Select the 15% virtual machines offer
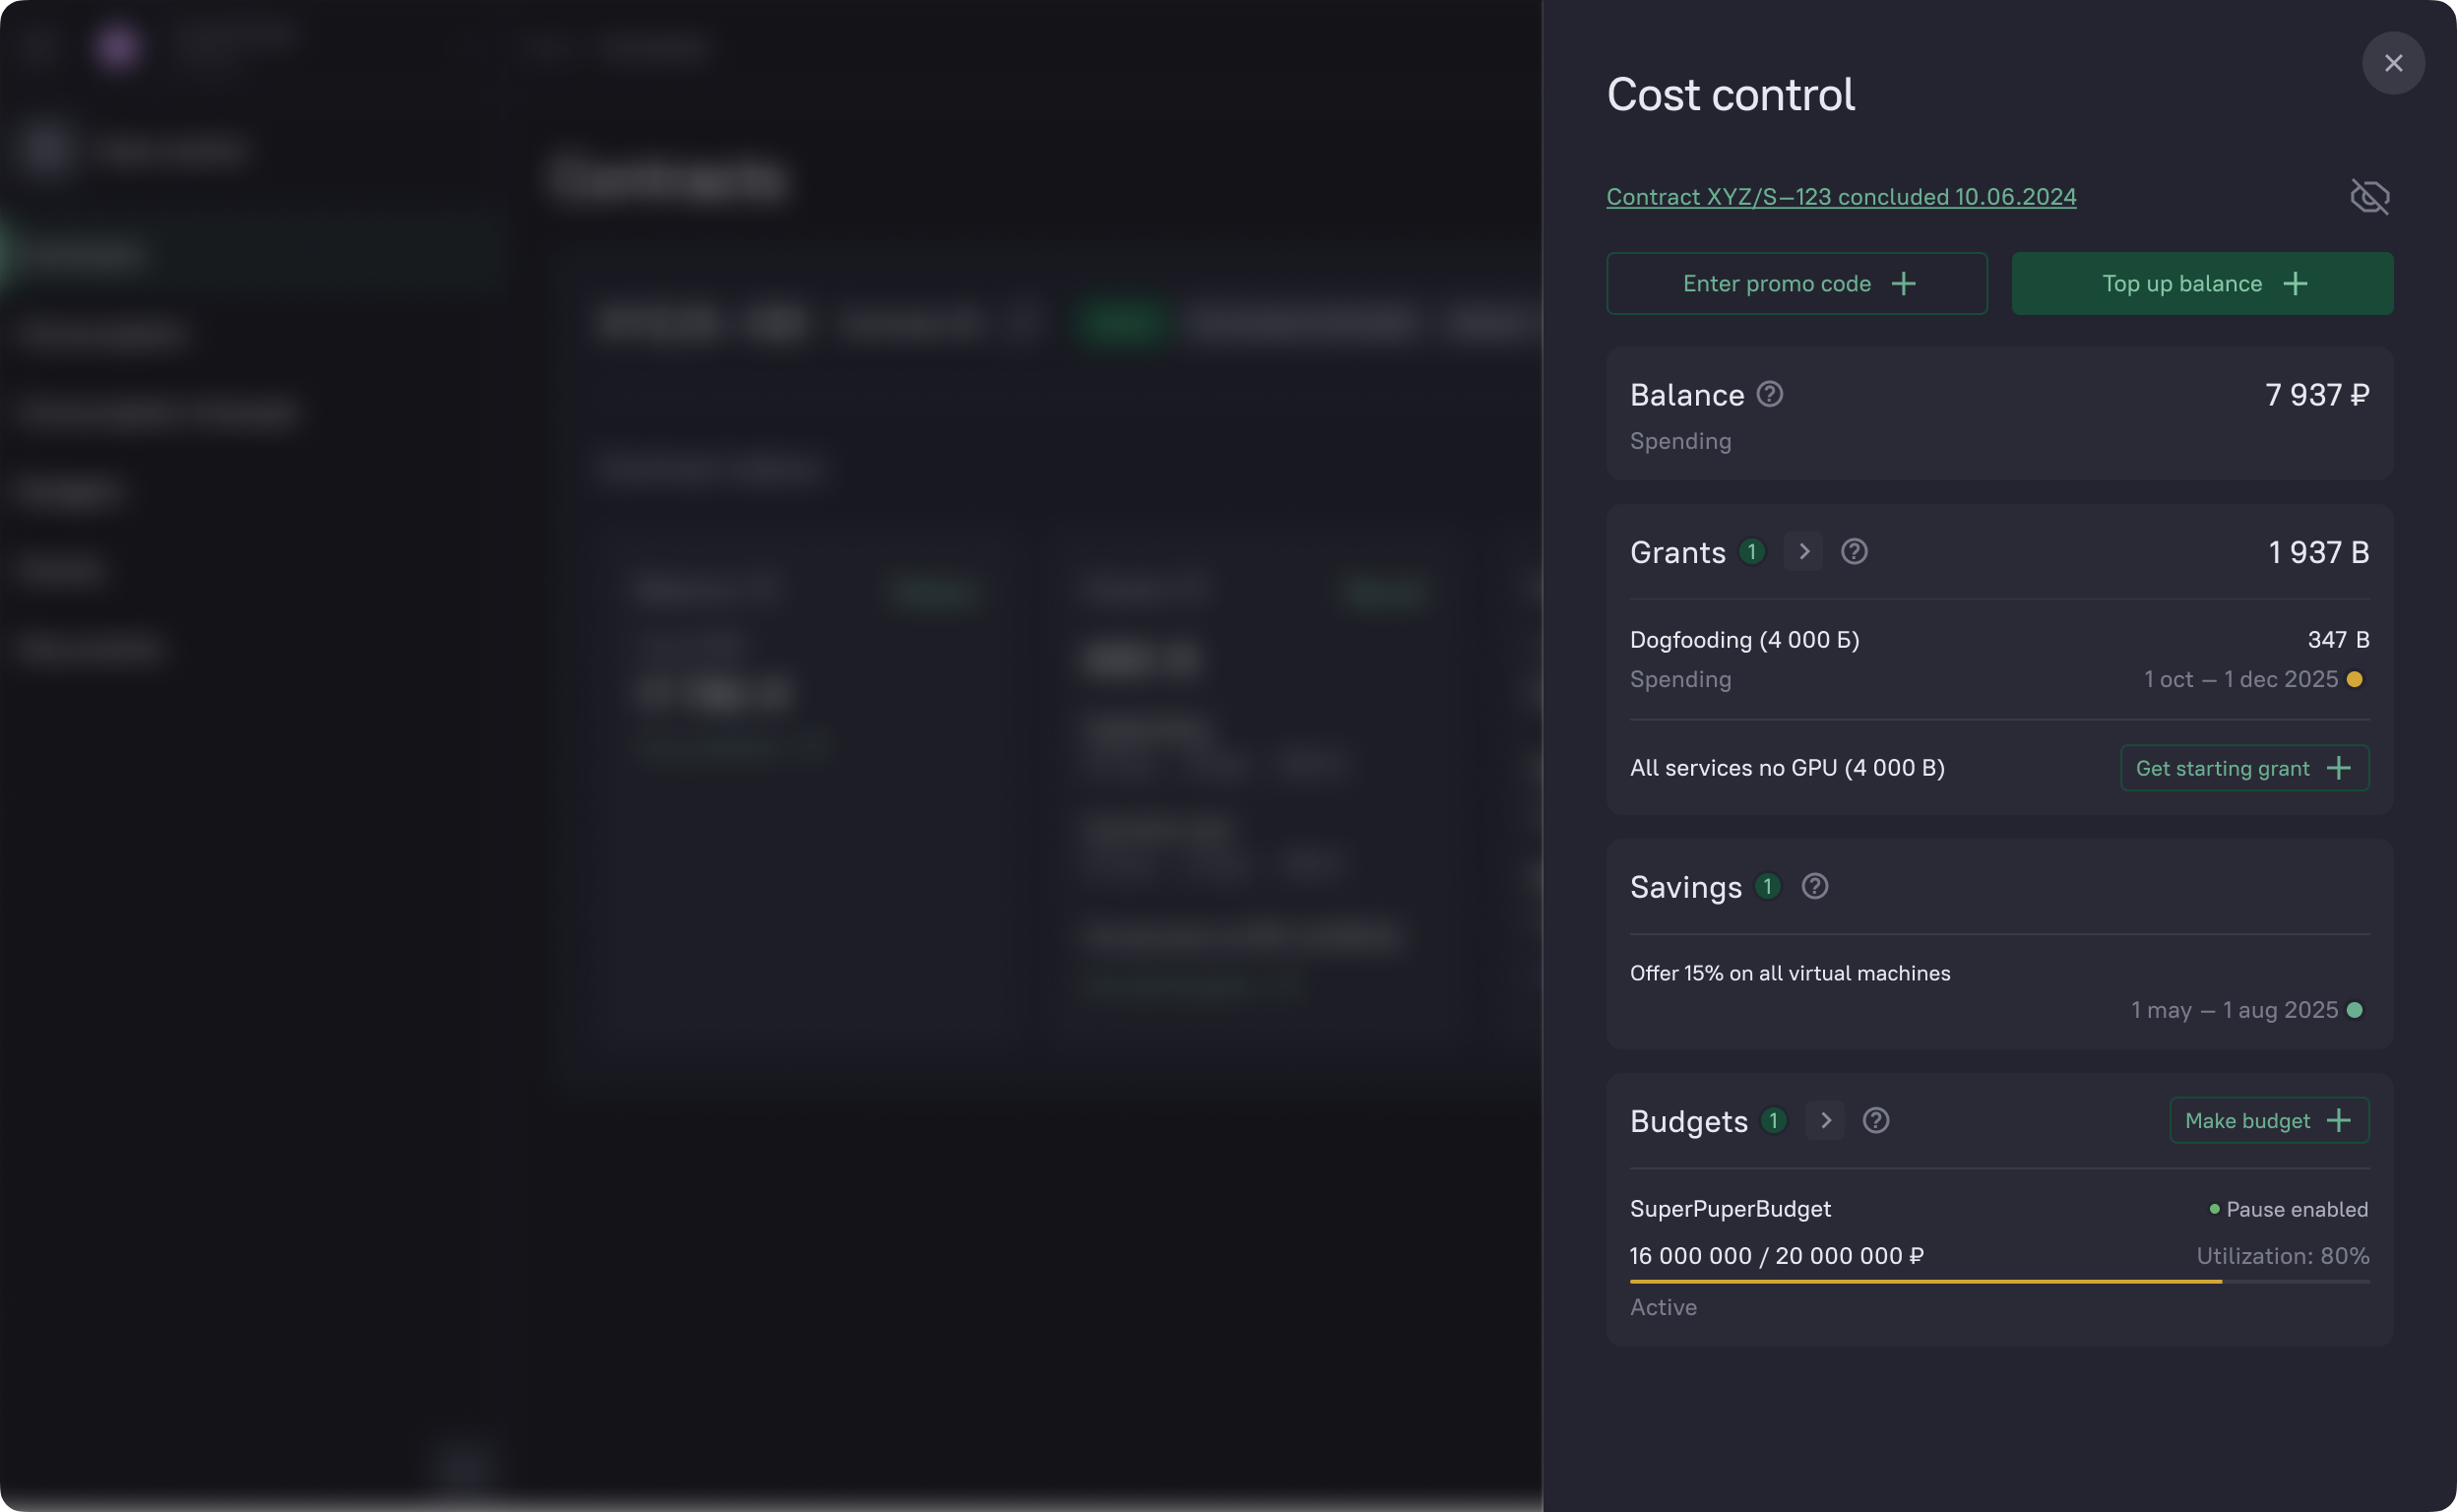Screen dimensions: 2457x1512 pos(1789,974)
